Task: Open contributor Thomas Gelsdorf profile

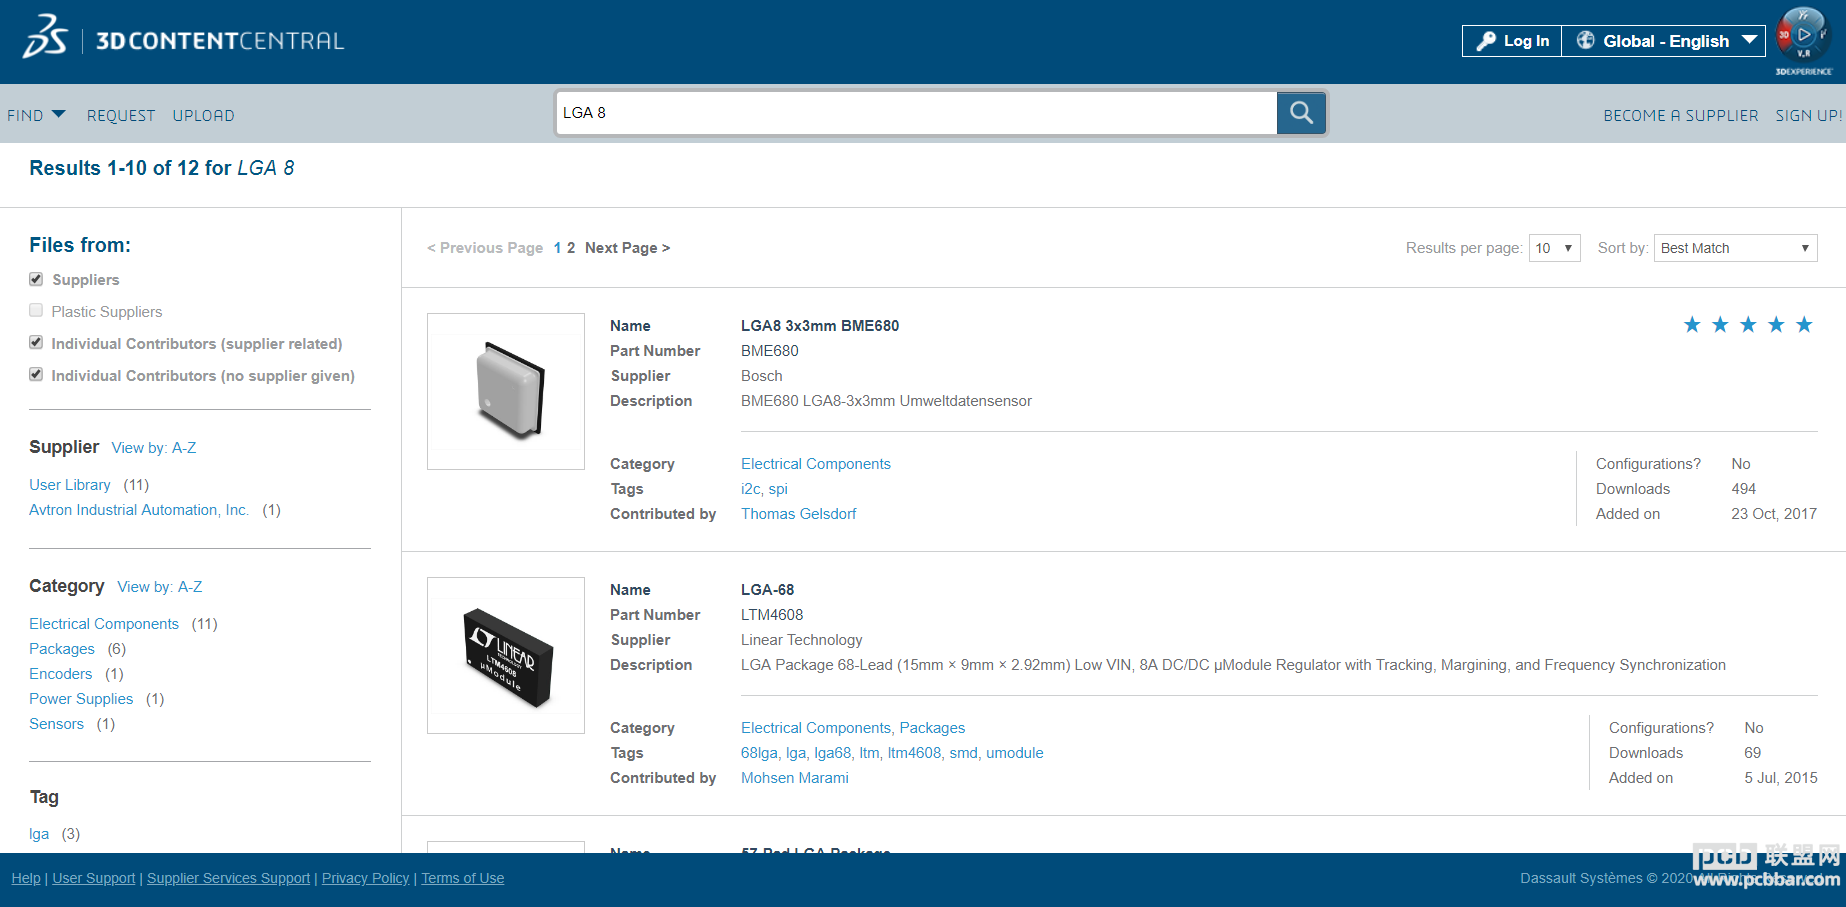Action: (799, 514)
